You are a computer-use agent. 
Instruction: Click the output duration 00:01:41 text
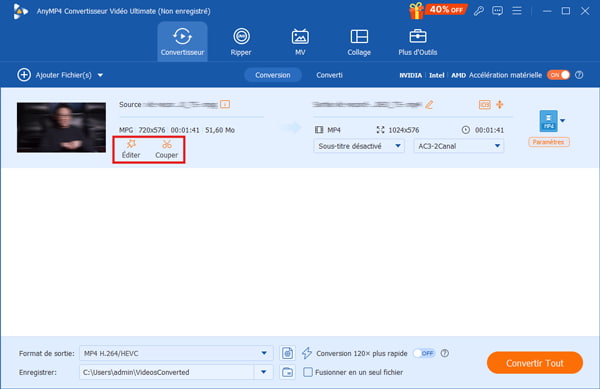click(489, 130)
